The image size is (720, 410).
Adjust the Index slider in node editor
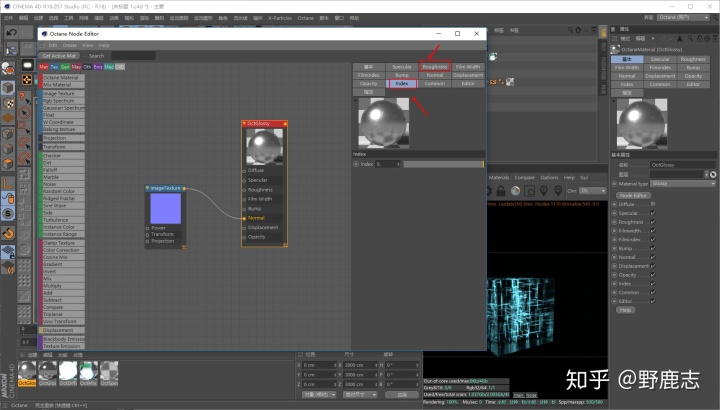point(443,164)
